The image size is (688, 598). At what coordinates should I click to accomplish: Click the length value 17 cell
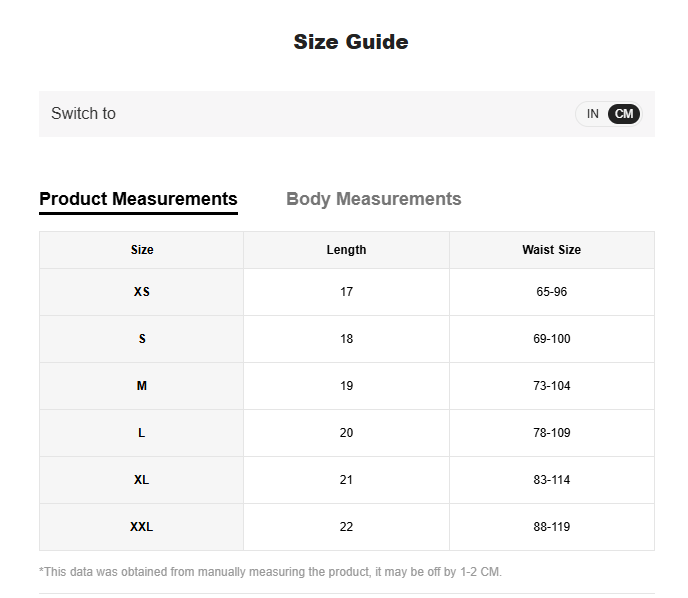[x=346, y=292]
